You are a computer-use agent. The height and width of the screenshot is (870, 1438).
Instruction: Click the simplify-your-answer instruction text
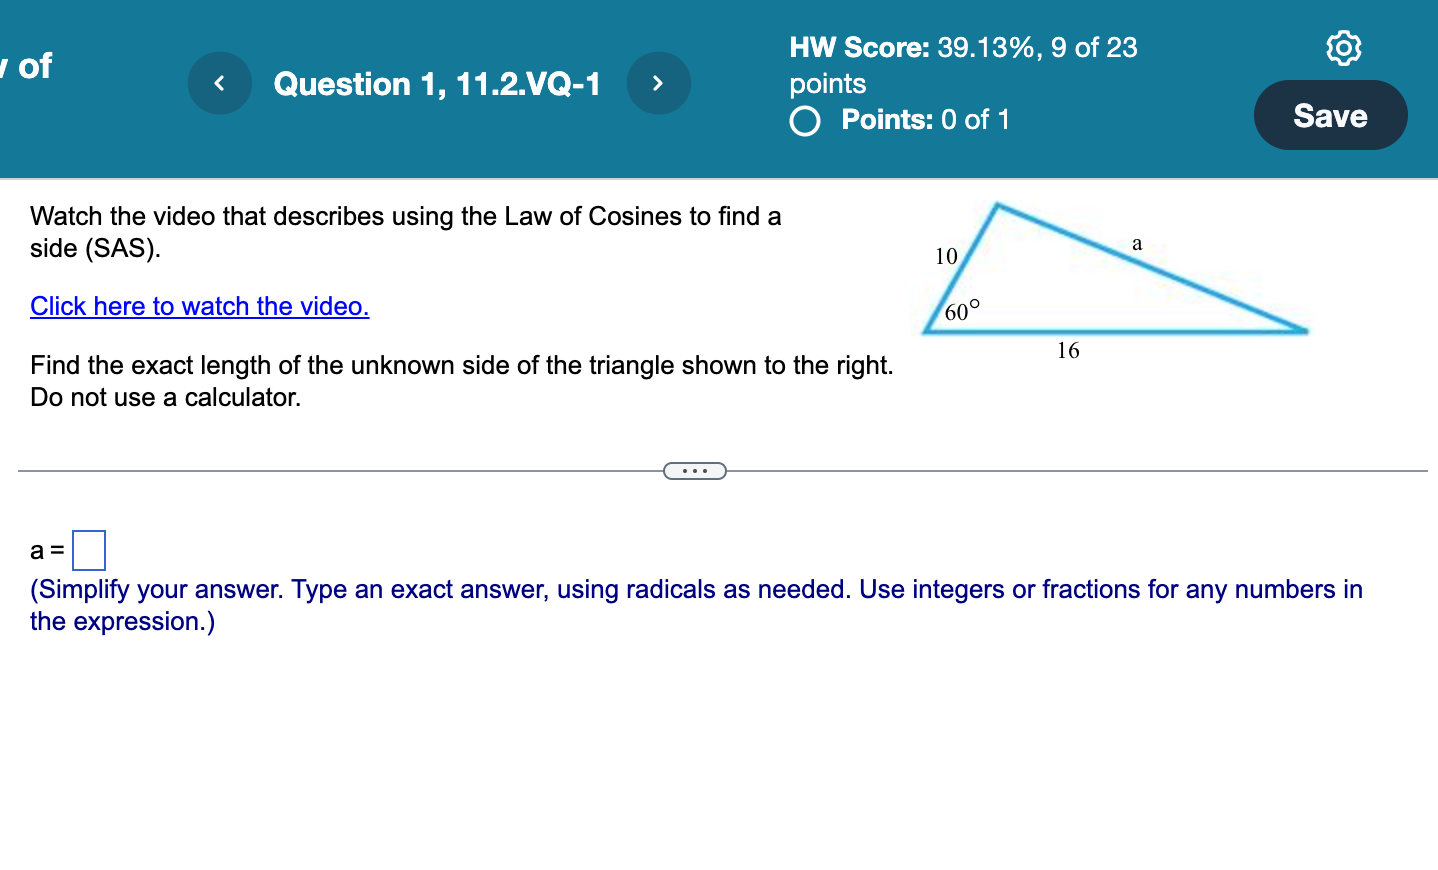[x=697, y=604]
